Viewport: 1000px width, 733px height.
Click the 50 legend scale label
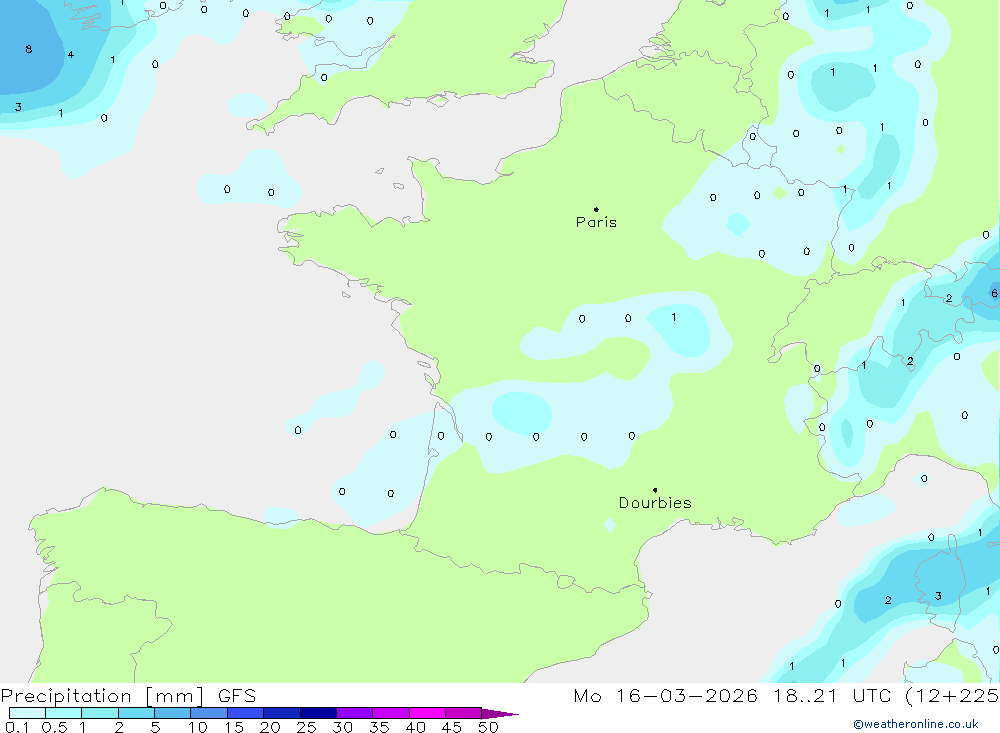(x=488, y=727)
